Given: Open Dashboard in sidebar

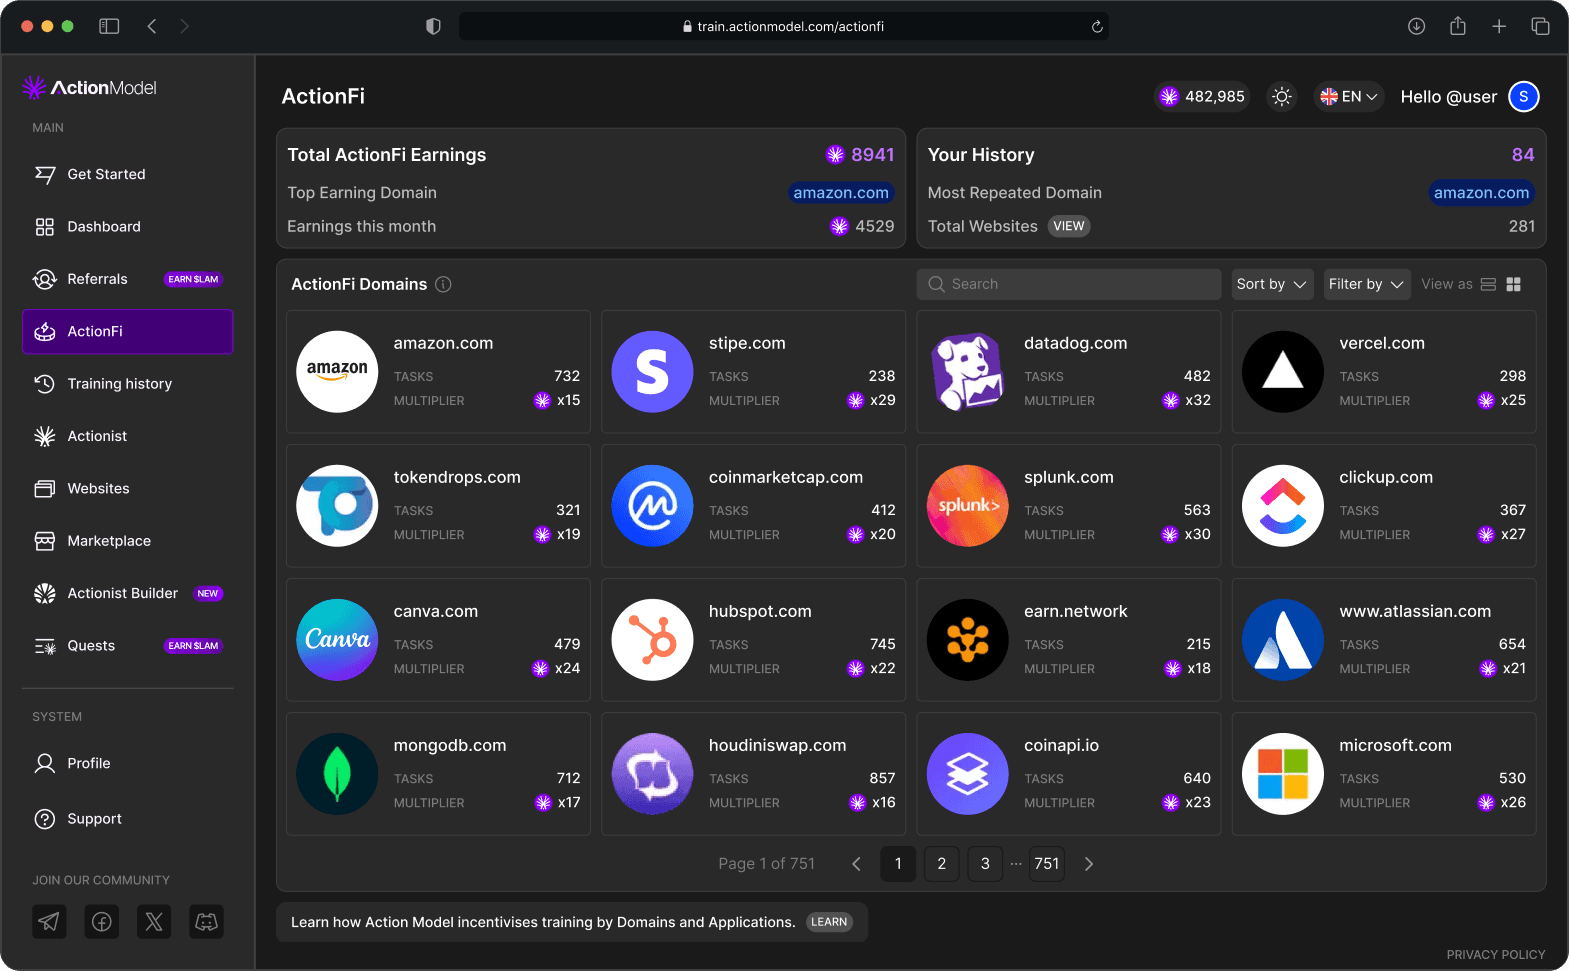Looking at the screenshot, I should click(x=128, y=227).
